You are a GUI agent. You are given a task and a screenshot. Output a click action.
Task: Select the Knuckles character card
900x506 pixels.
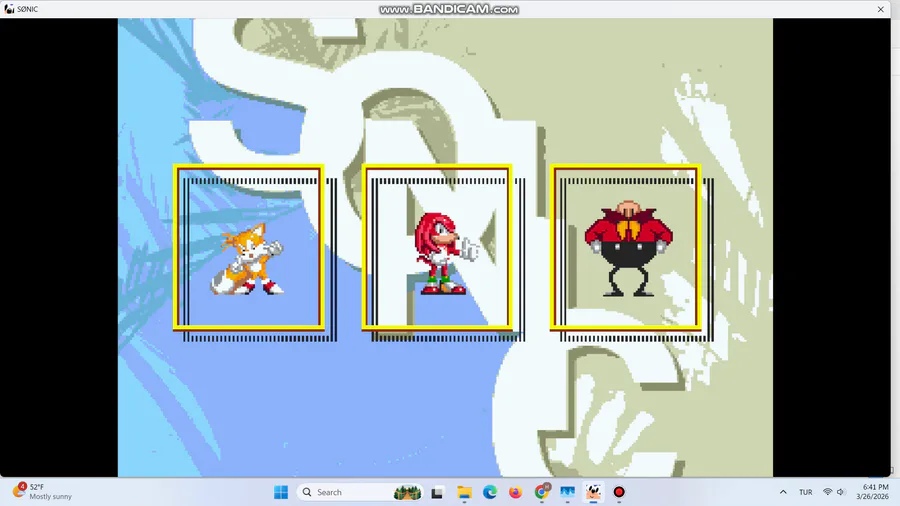click(437, 247)
